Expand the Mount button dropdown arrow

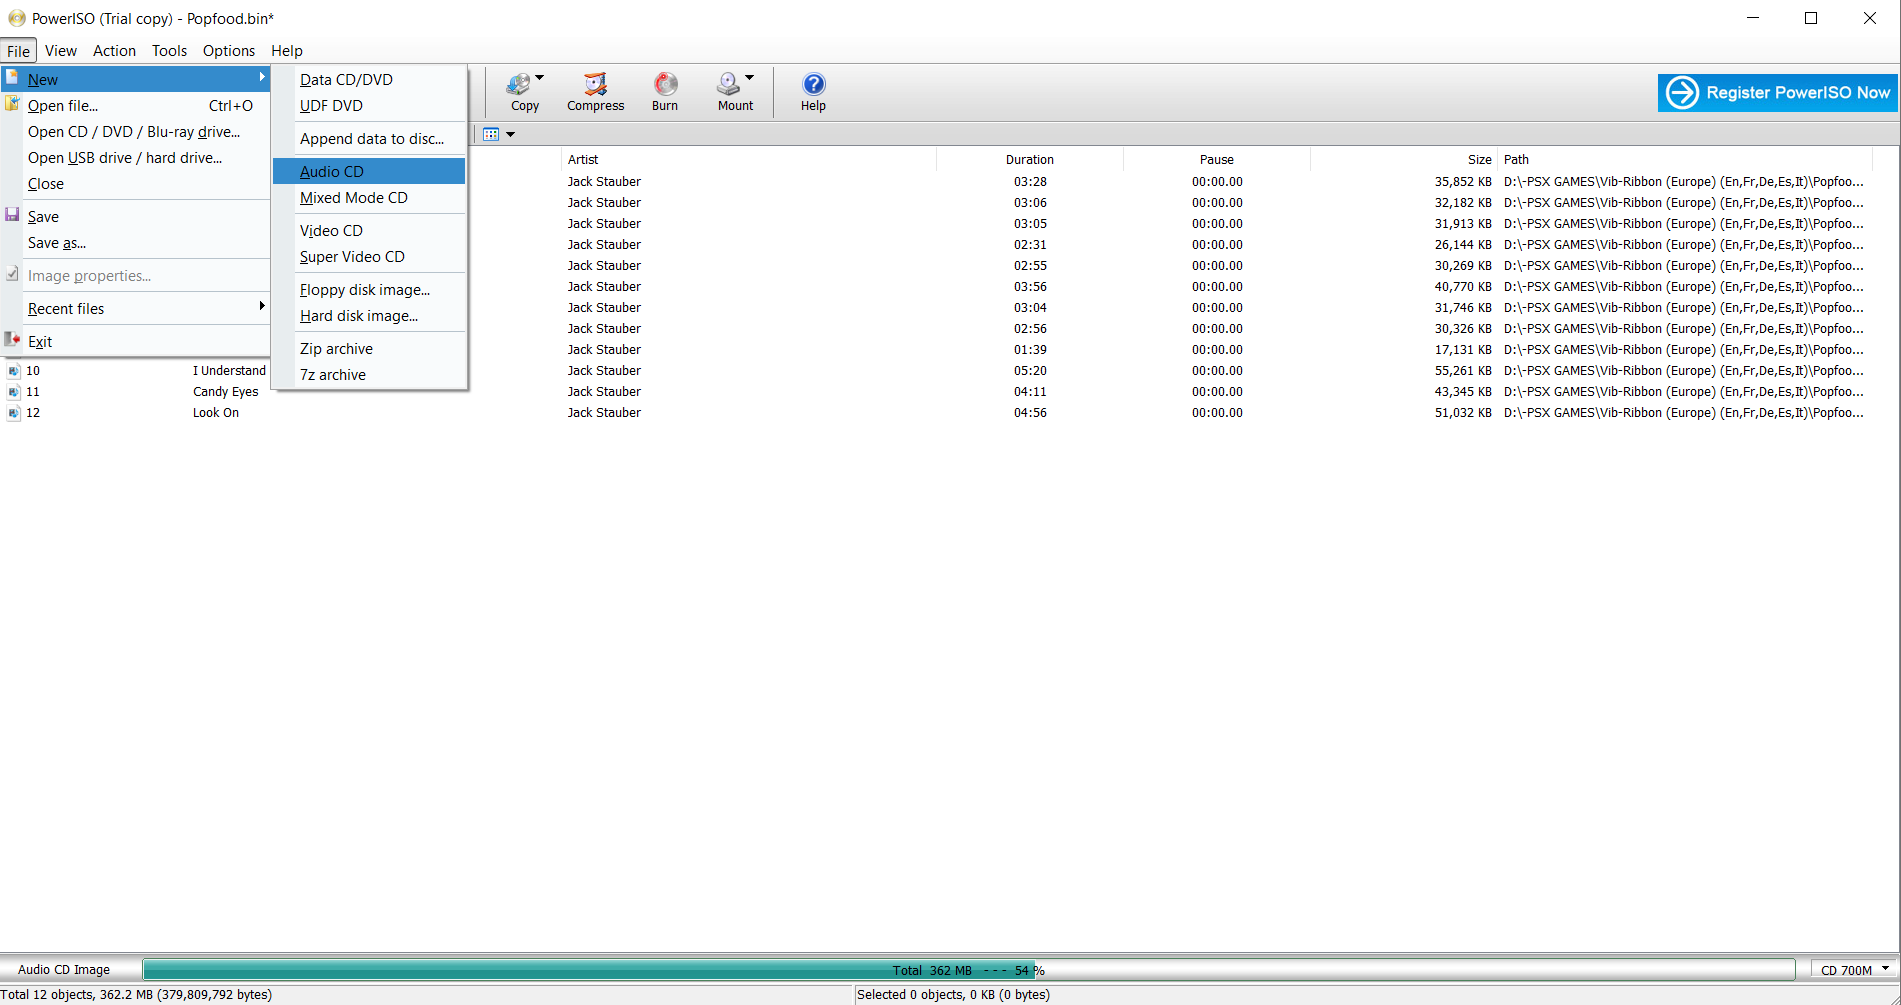tap(750, 78)
